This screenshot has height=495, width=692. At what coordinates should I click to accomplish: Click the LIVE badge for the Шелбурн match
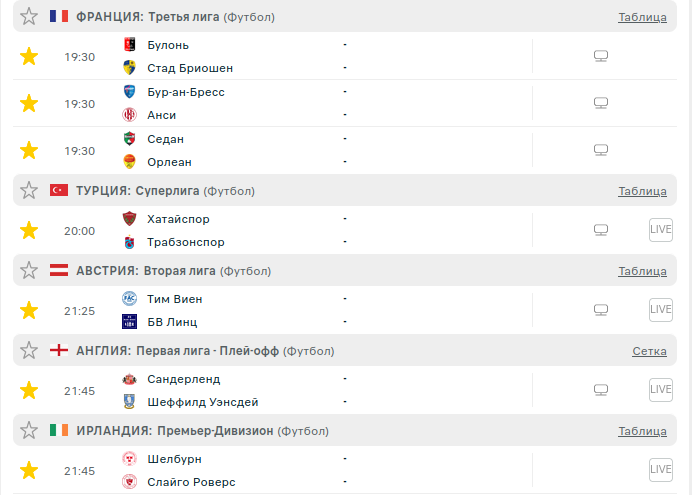click(x=661, y=469)
